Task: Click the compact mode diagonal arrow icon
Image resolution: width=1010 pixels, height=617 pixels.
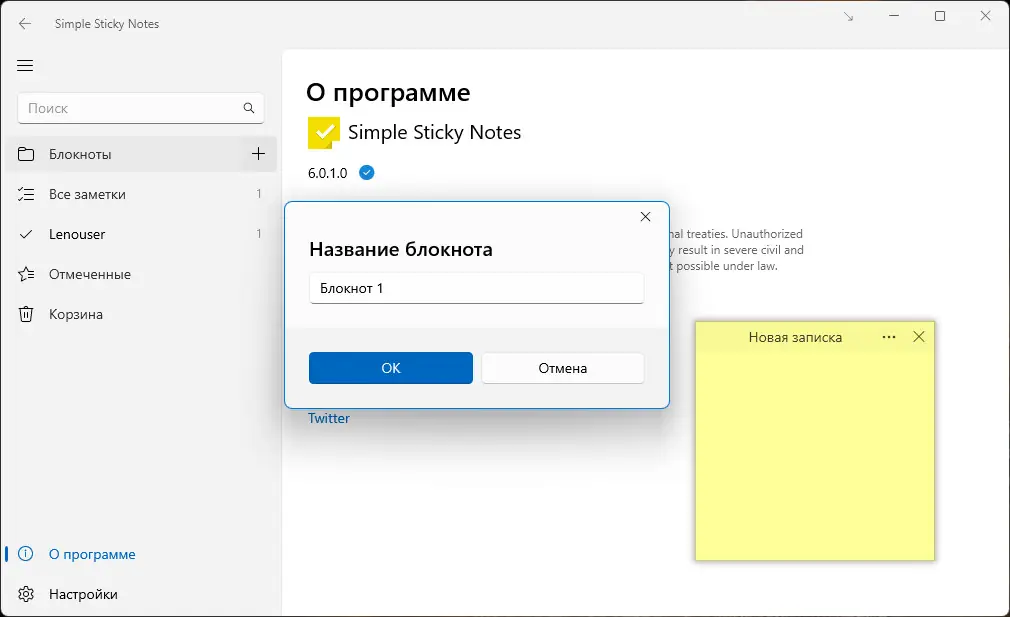Action: (848, 17)
